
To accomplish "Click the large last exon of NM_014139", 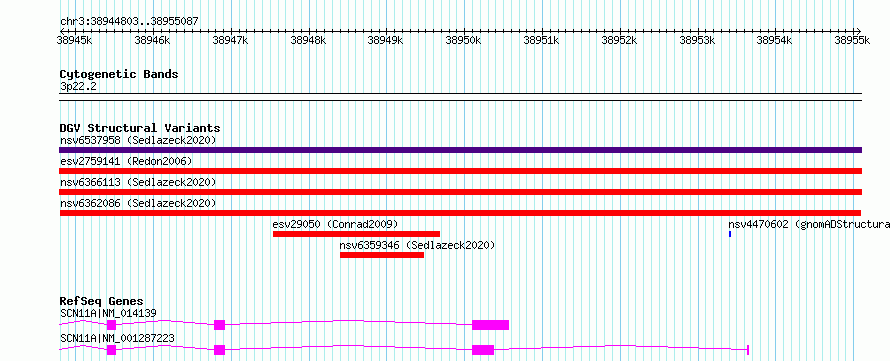I will (490, 325).
